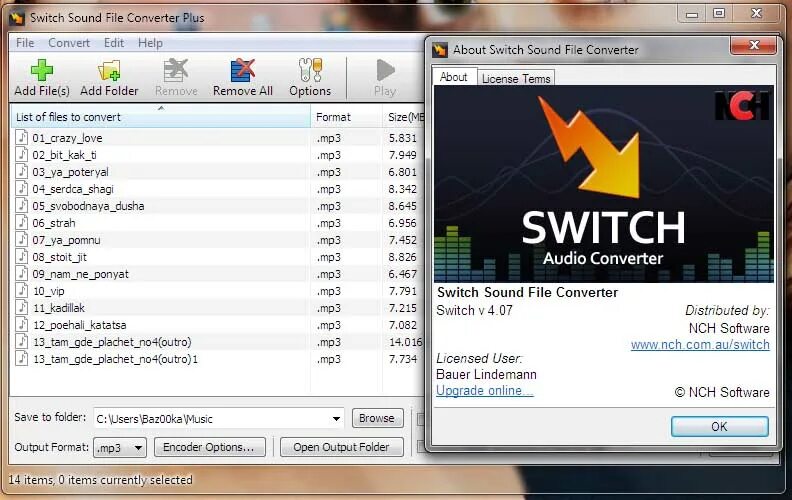Click the file icon beside 08_stoit_jit
792x500 pixels.
21,257
